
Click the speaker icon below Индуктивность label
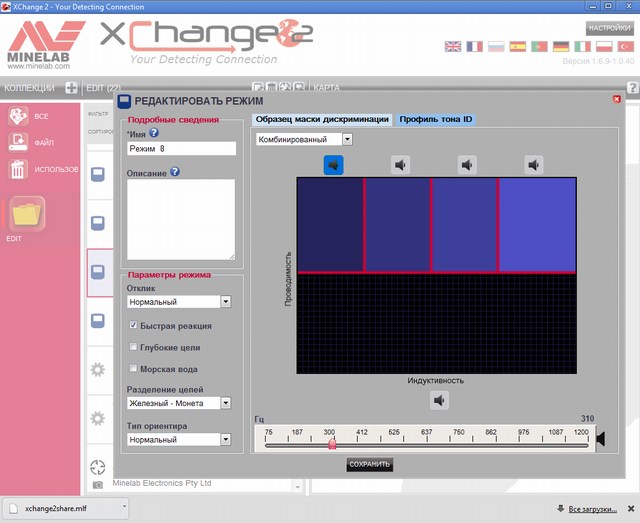tap(439, 400)
